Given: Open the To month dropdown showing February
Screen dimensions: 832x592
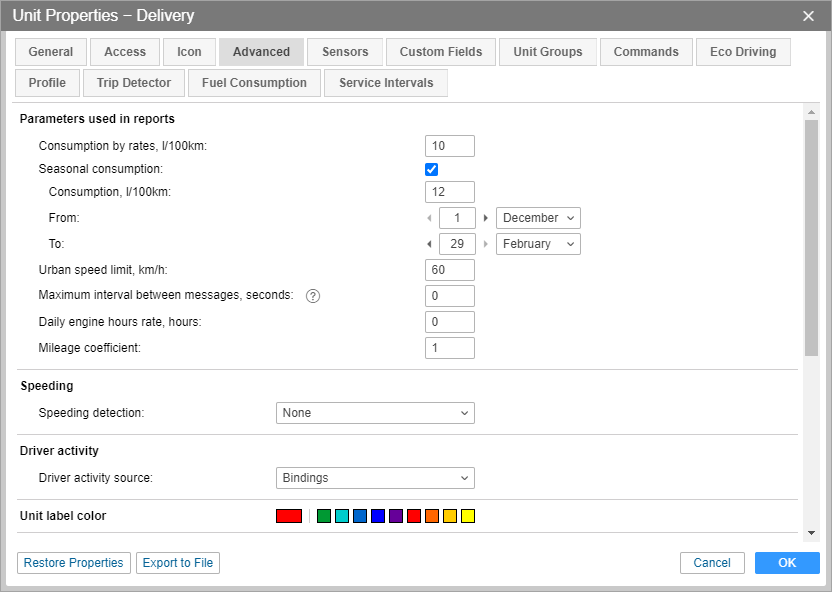Looking at the screenshot, I should tap(538, 244).
